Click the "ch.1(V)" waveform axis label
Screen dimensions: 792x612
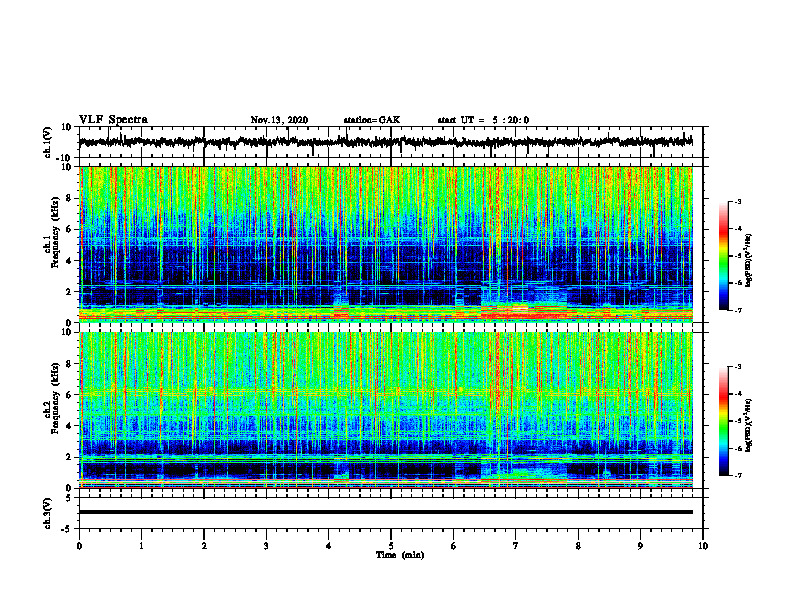pos(48,142)
